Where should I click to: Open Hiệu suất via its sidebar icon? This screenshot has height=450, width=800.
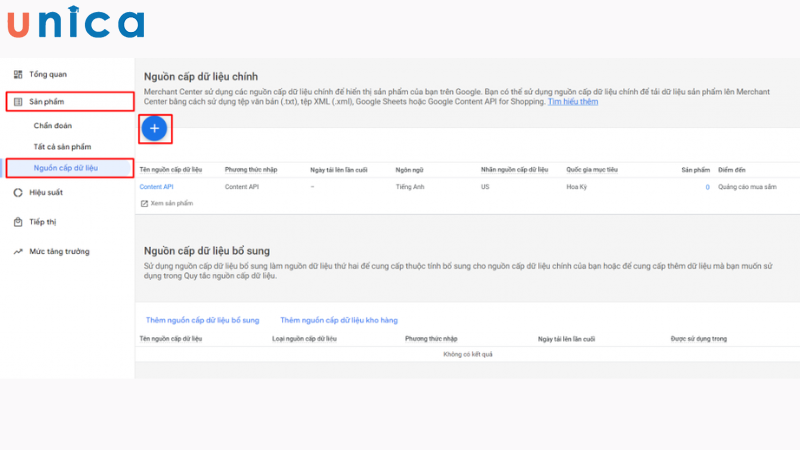(x=18, y=192)
